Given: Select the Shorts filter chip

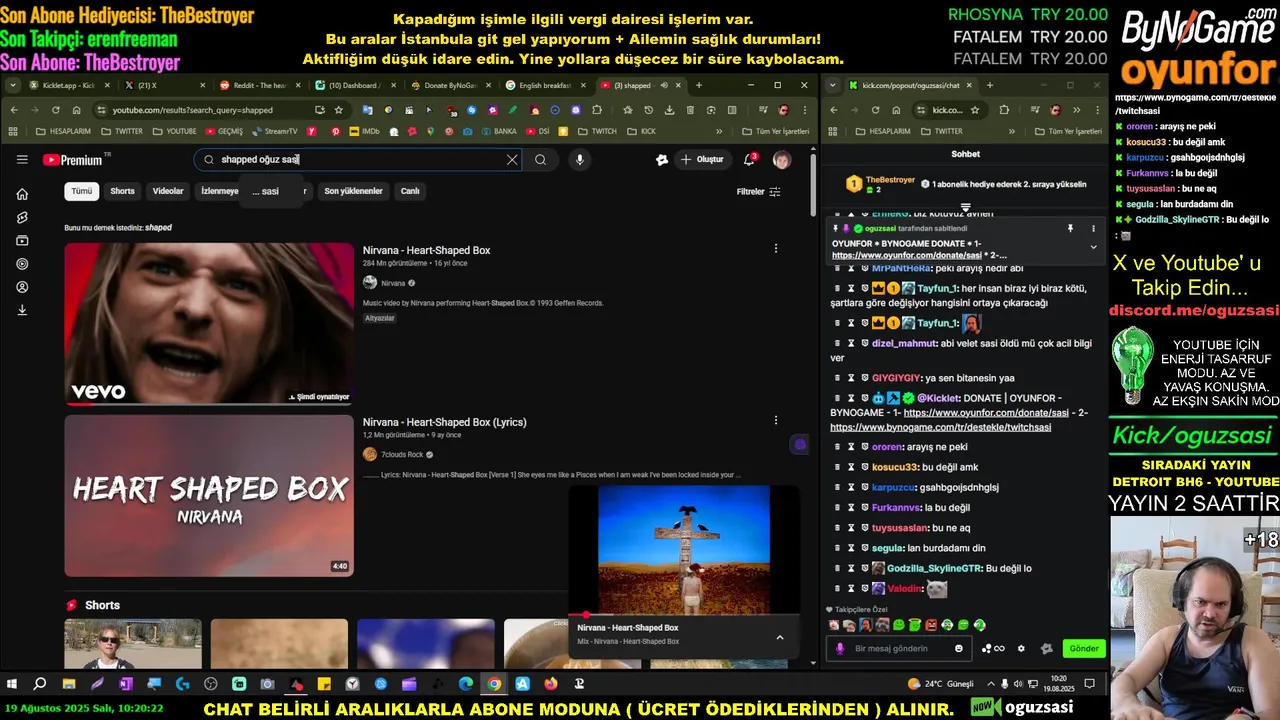Looking at the screenshot, I should click(122, 191).
